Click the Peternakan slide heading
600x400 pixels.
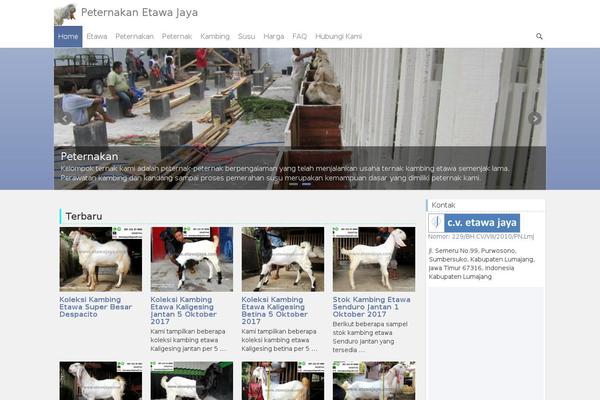(90, 157)
